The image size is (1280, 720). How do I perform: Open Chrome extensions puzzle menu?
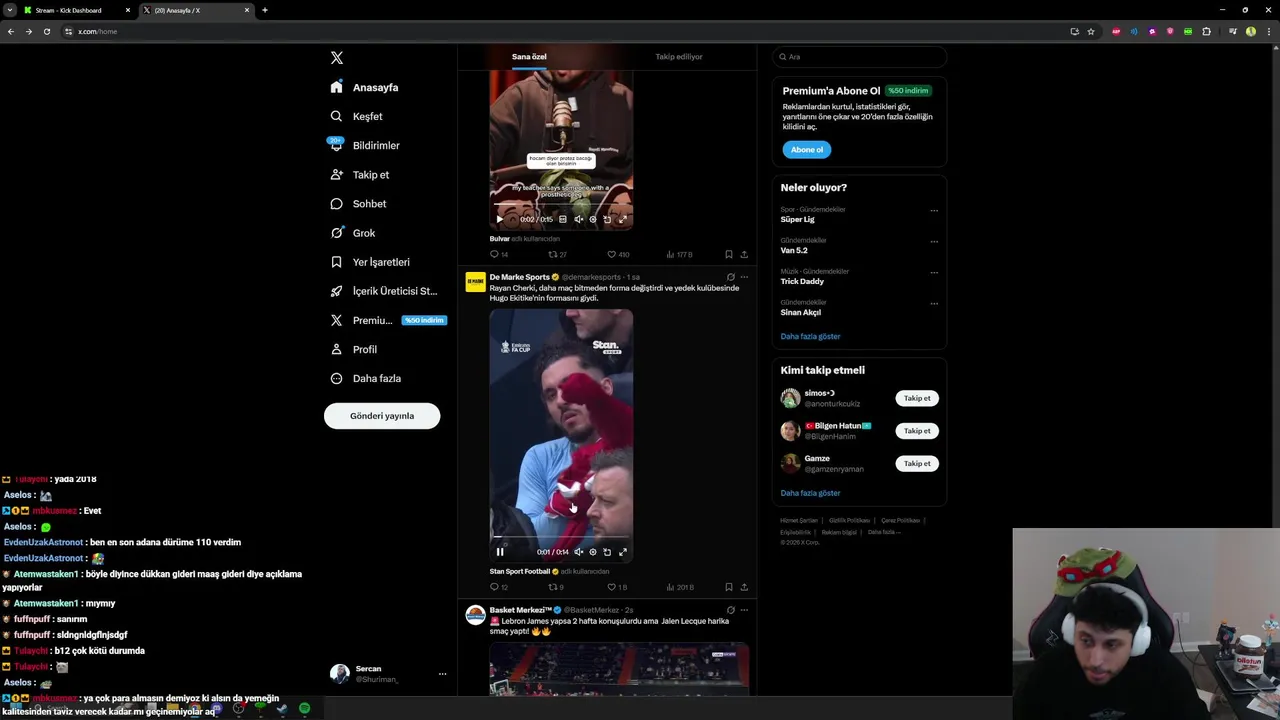click(x=1206, y=31)
